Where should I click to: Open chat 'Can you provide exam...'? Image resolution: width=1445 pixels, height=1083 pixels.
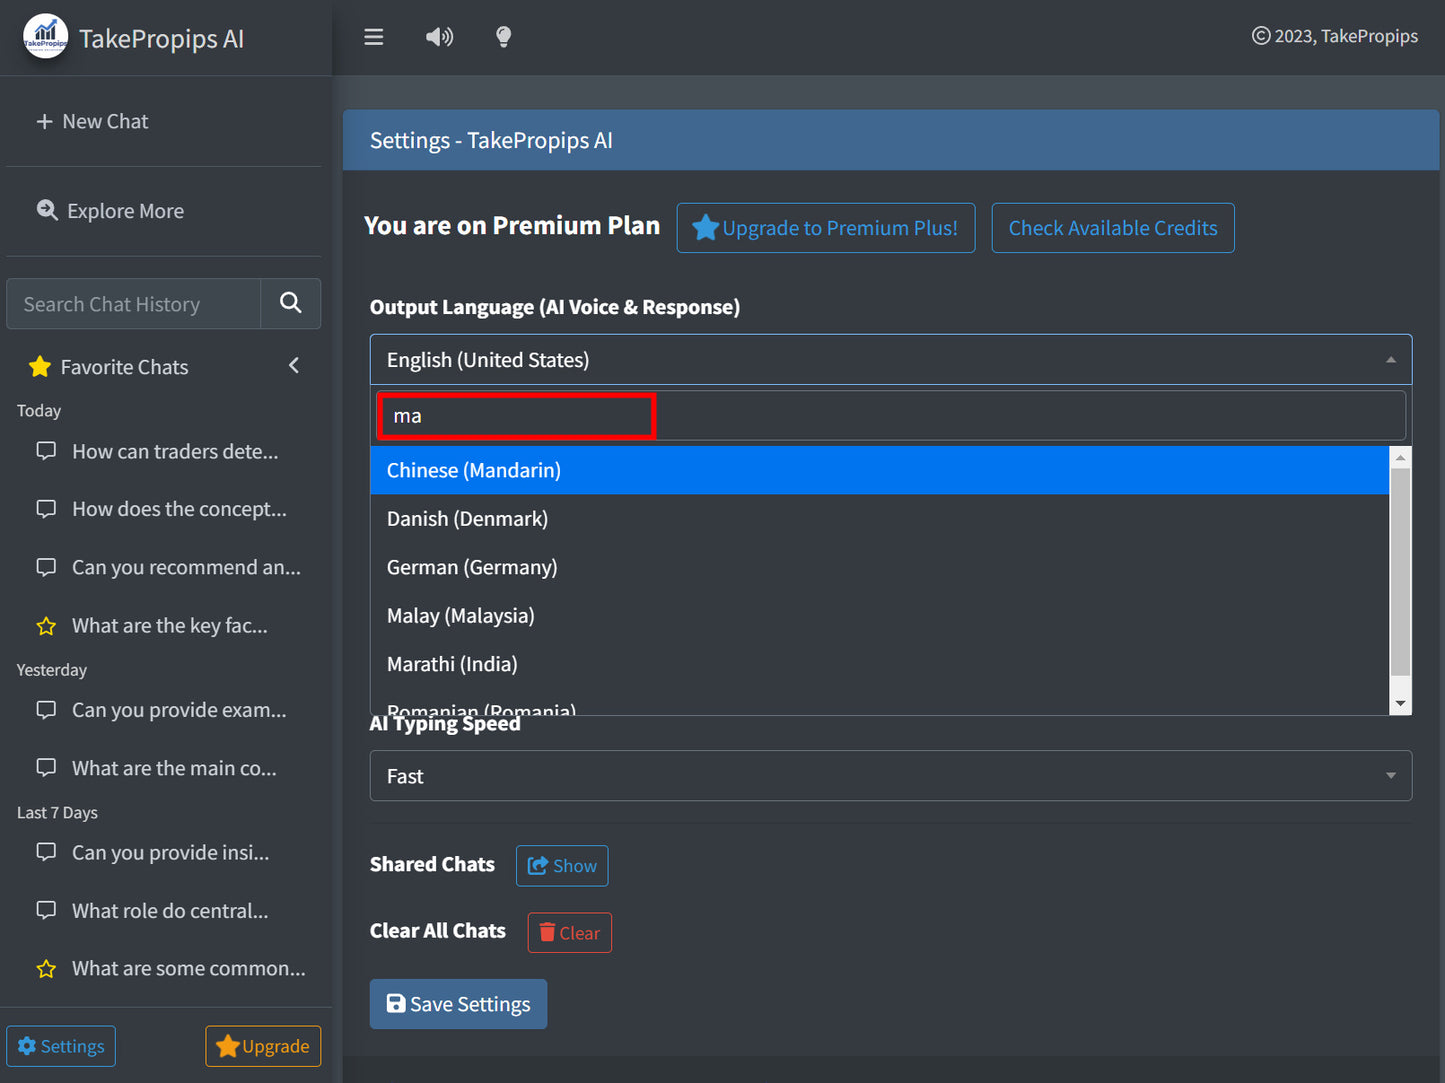(x=179, y=710)
